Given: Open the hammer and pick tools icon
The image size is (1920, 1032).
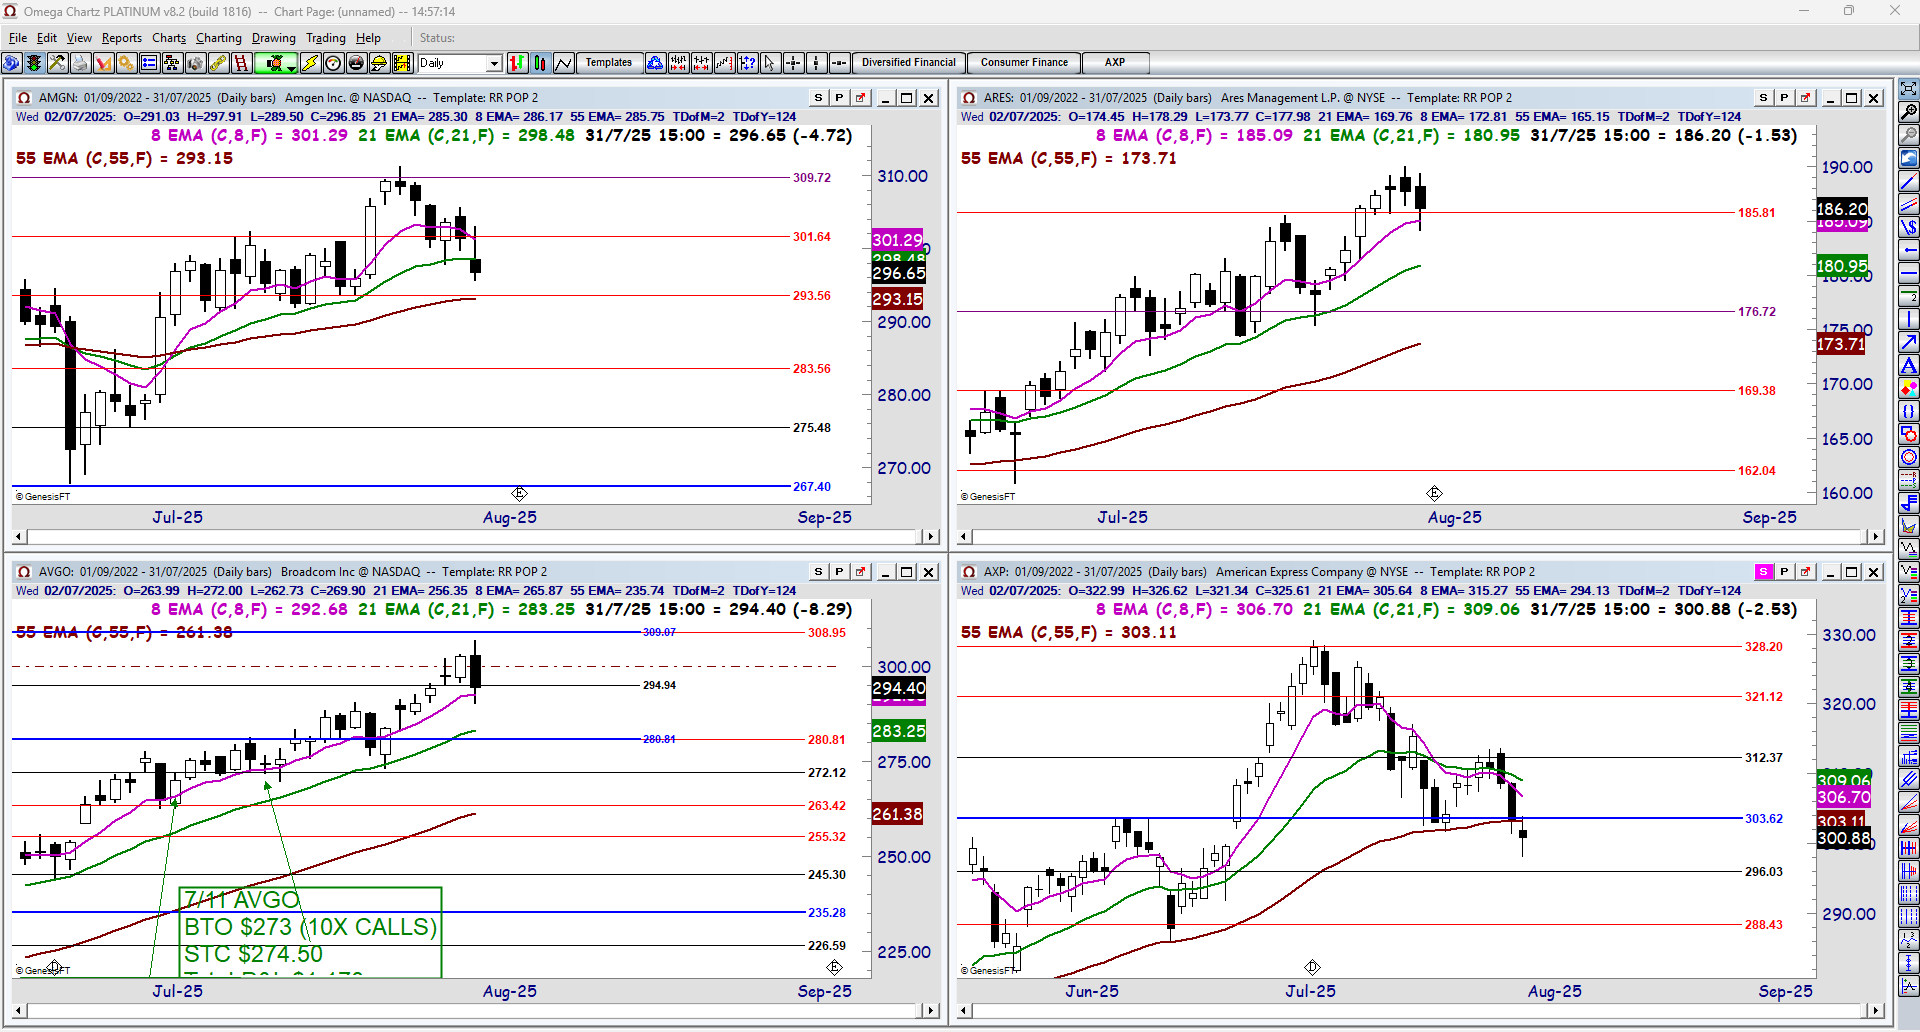Looking at the screenshot, I should (x=57, y=63).
